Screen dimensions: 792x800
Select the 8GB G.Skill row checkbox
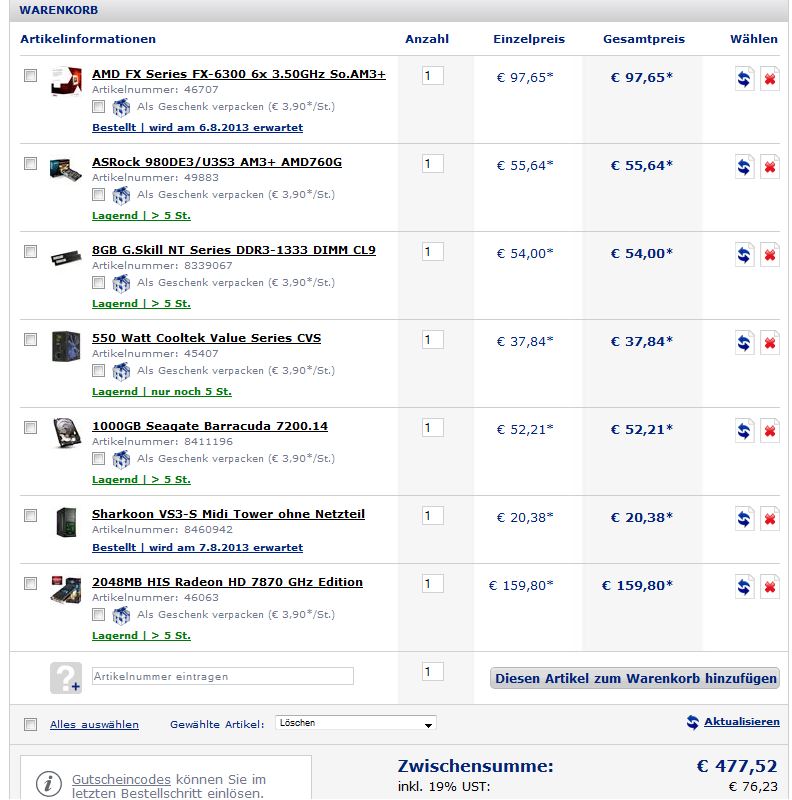pyautogui.click(x=31, y=252)
